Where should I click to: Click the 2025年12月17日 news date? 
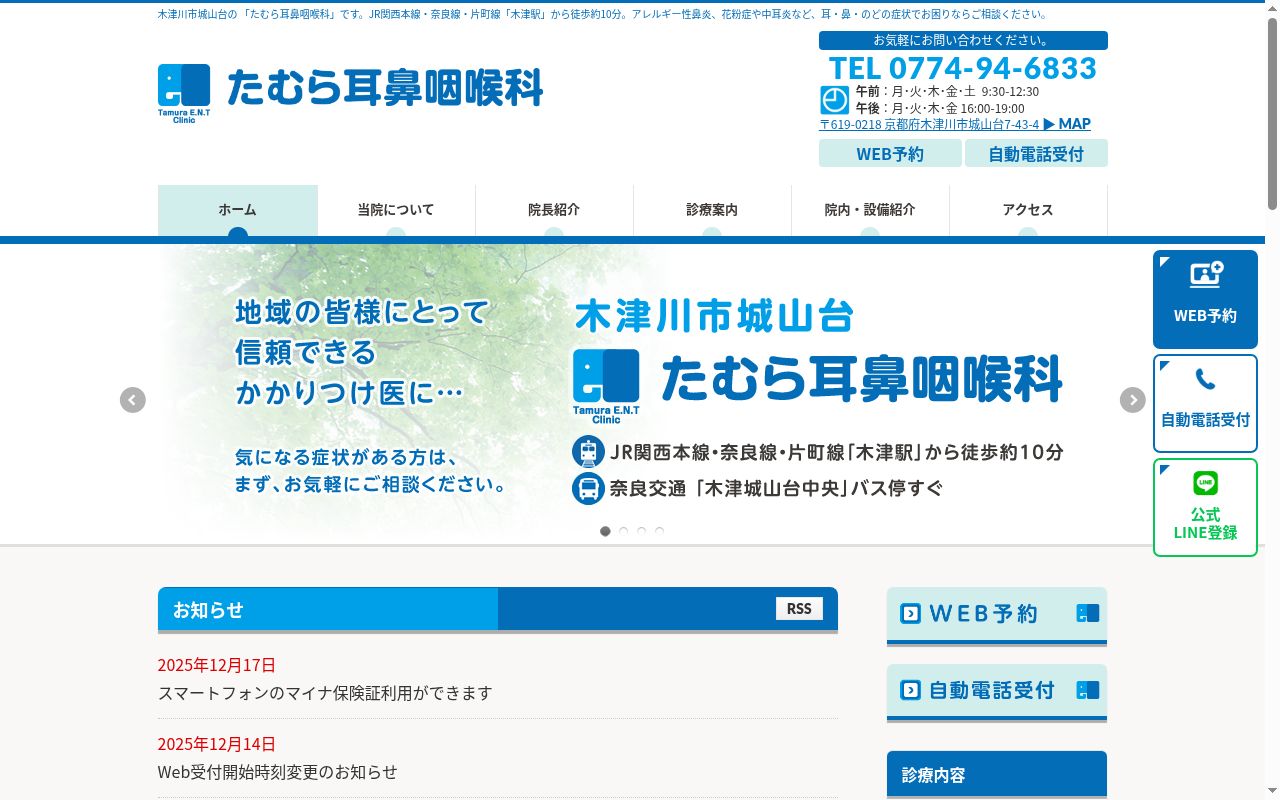(216, 665)
